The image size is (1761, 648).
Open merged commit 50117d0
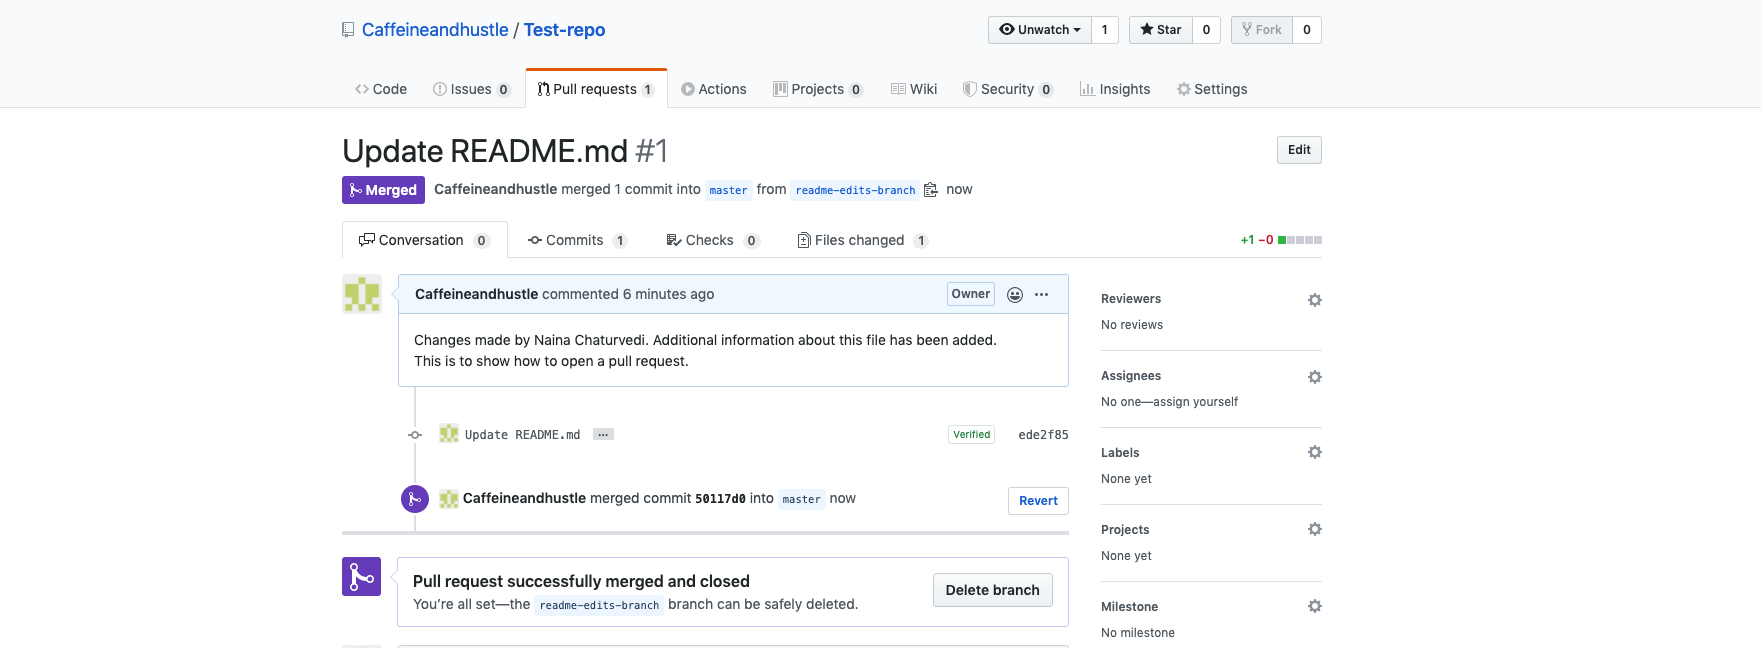pos(720,499)
